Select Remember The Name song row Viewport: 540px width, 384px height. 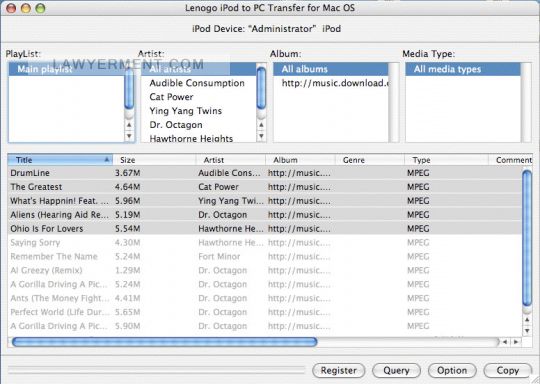click(264, 257)
